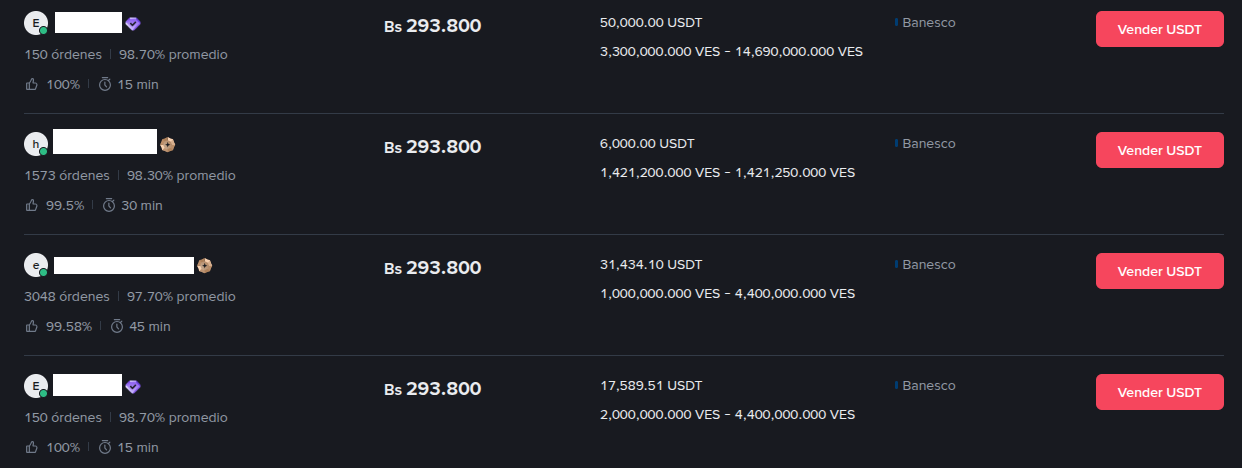Click the lowercase "e" seller avatar icon
This screenshot has height=468, width=1242.
click(36, 265)
